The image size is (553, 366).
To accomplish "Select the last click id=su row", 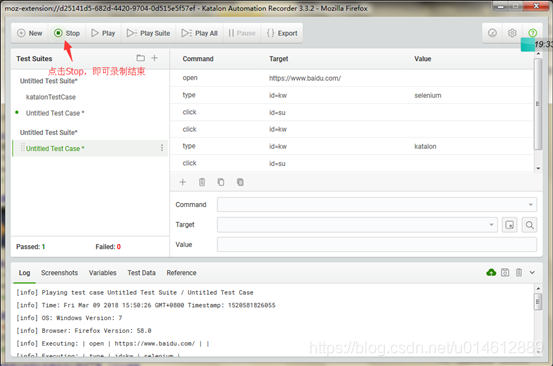I will pyautogui.click(x=351, y=163).
